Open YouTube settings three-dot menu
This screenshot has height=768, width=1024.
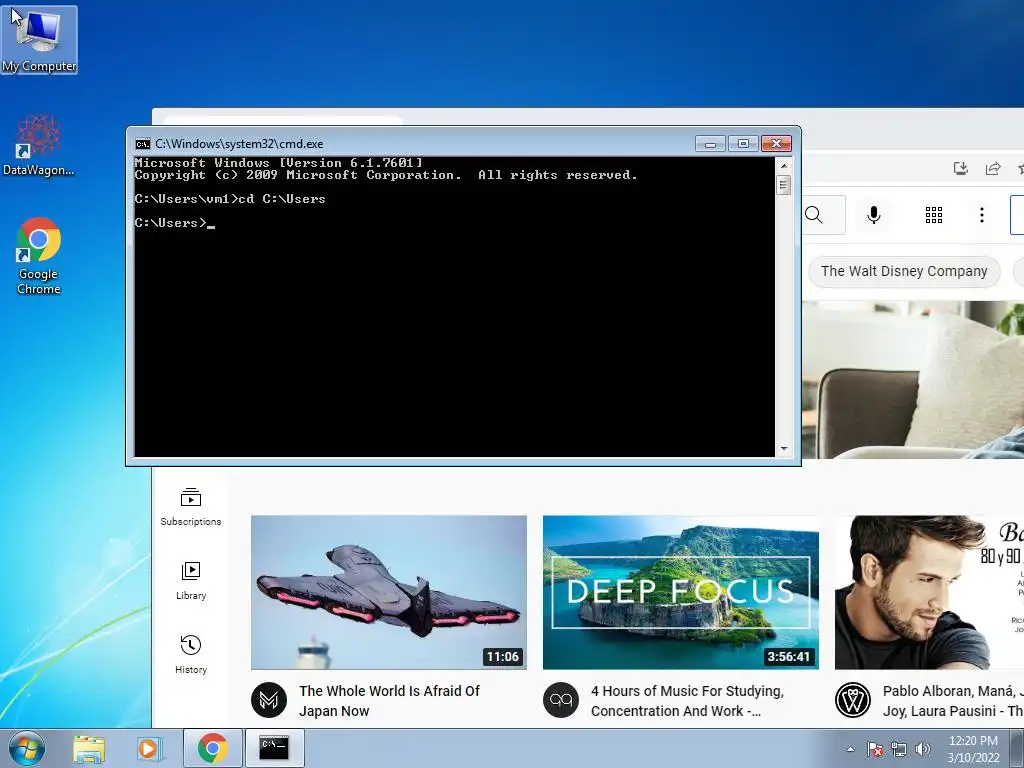(982, 215)
